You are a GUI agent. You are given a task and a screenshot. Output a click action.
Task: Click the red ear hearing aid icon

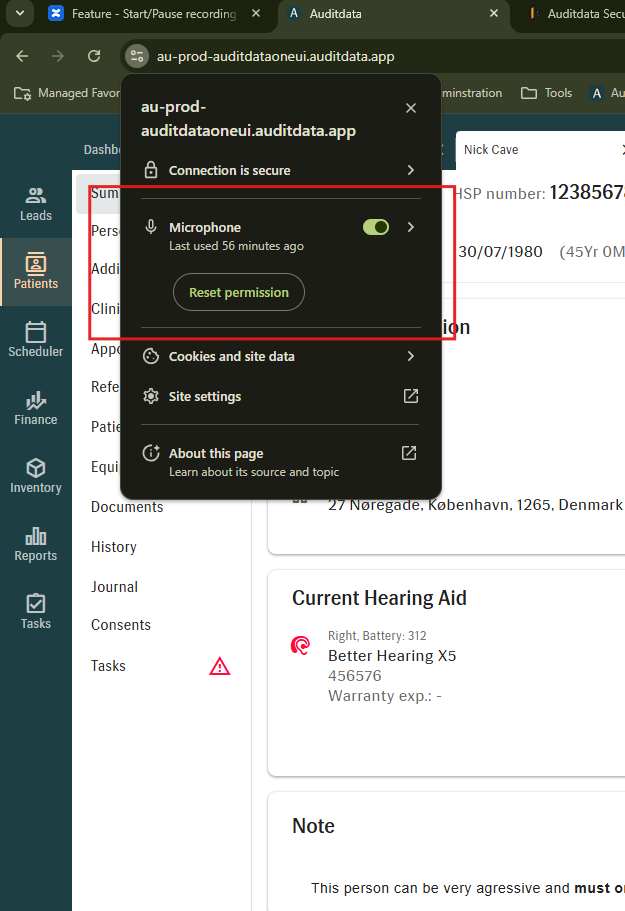(300, 645)
